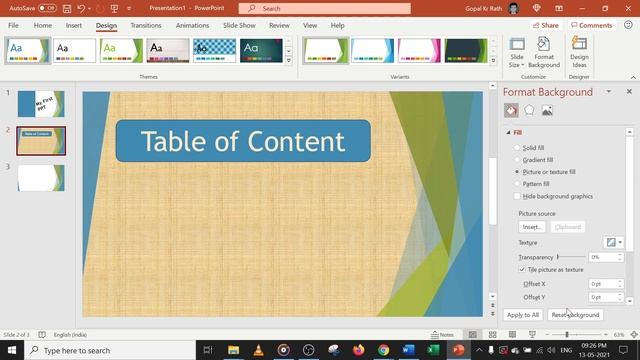Viewport: 640px width, 360px height.
Task: Switch to the Home tab
Action: pyautogui.click(x=42, y=25)
